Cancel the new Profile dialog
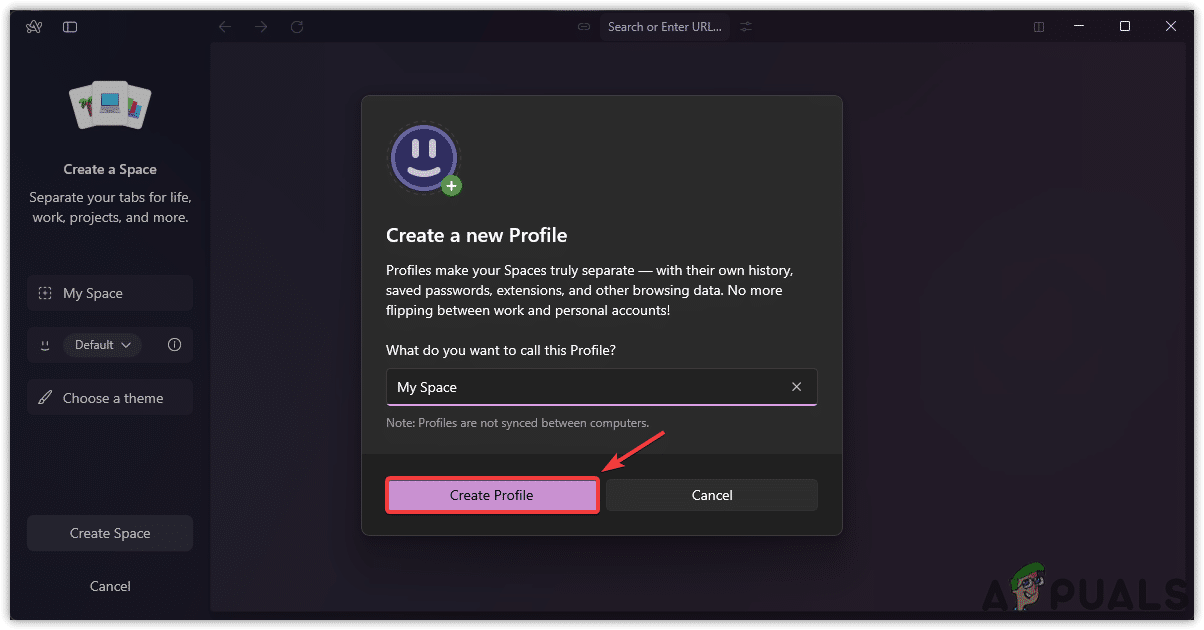The height and width of the screenshot is (630, 1204). 712,495
